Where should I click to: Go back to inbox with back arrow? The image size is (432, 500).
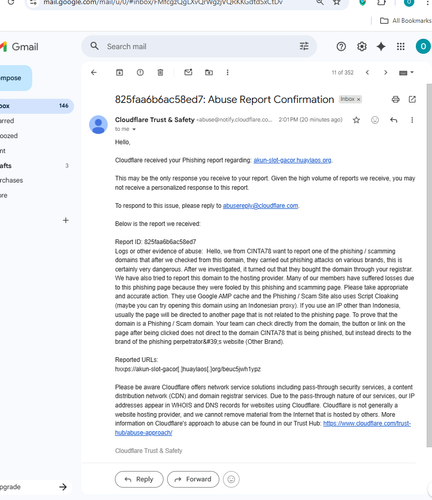point(94,72)
